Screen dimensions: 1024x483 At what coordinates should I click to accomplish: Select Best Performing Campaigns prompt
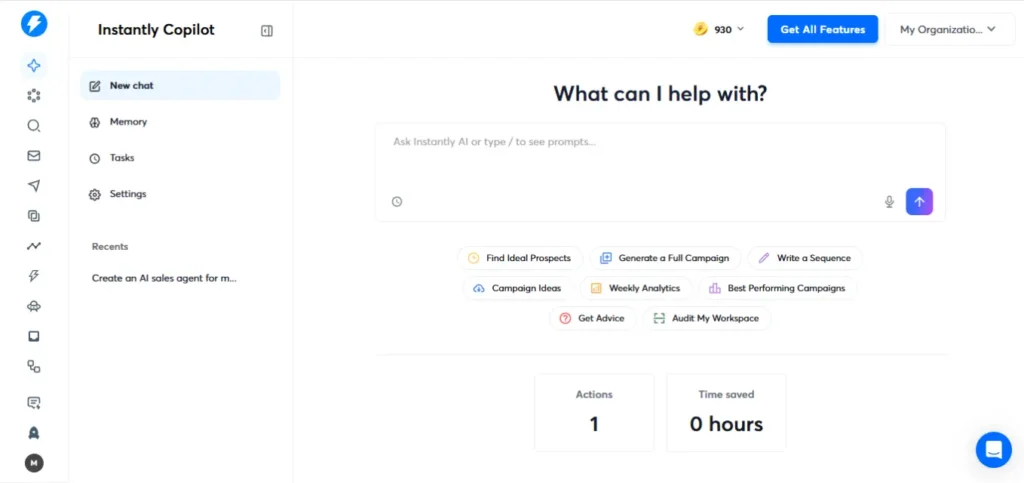pos(777,288)
